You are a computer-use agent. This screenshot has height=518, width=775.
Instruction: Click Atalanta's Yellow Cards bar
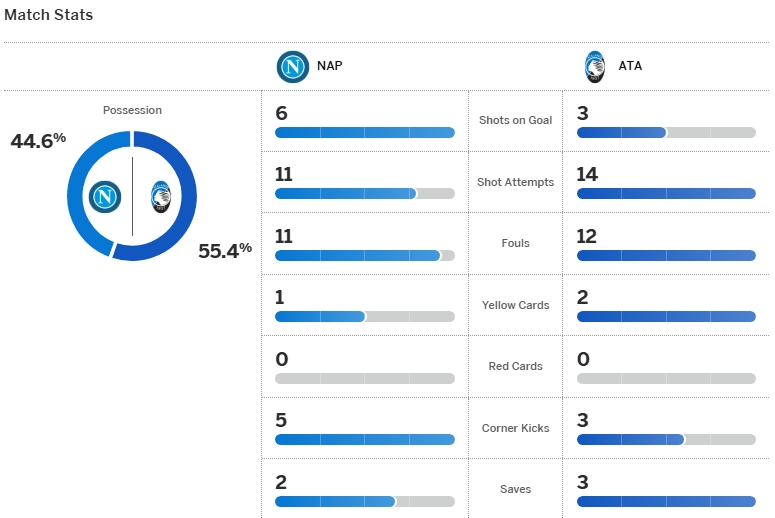(x=666, y=317)
